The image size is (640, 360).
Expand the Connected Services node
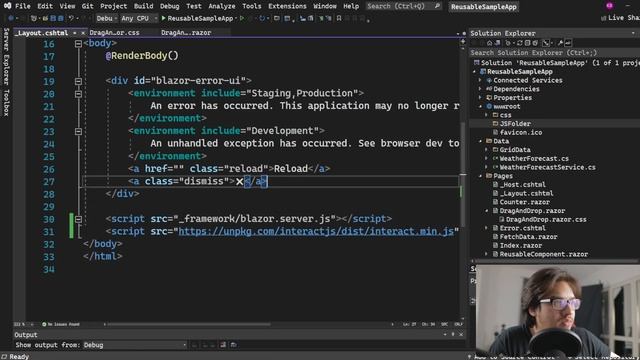[480, 80]
